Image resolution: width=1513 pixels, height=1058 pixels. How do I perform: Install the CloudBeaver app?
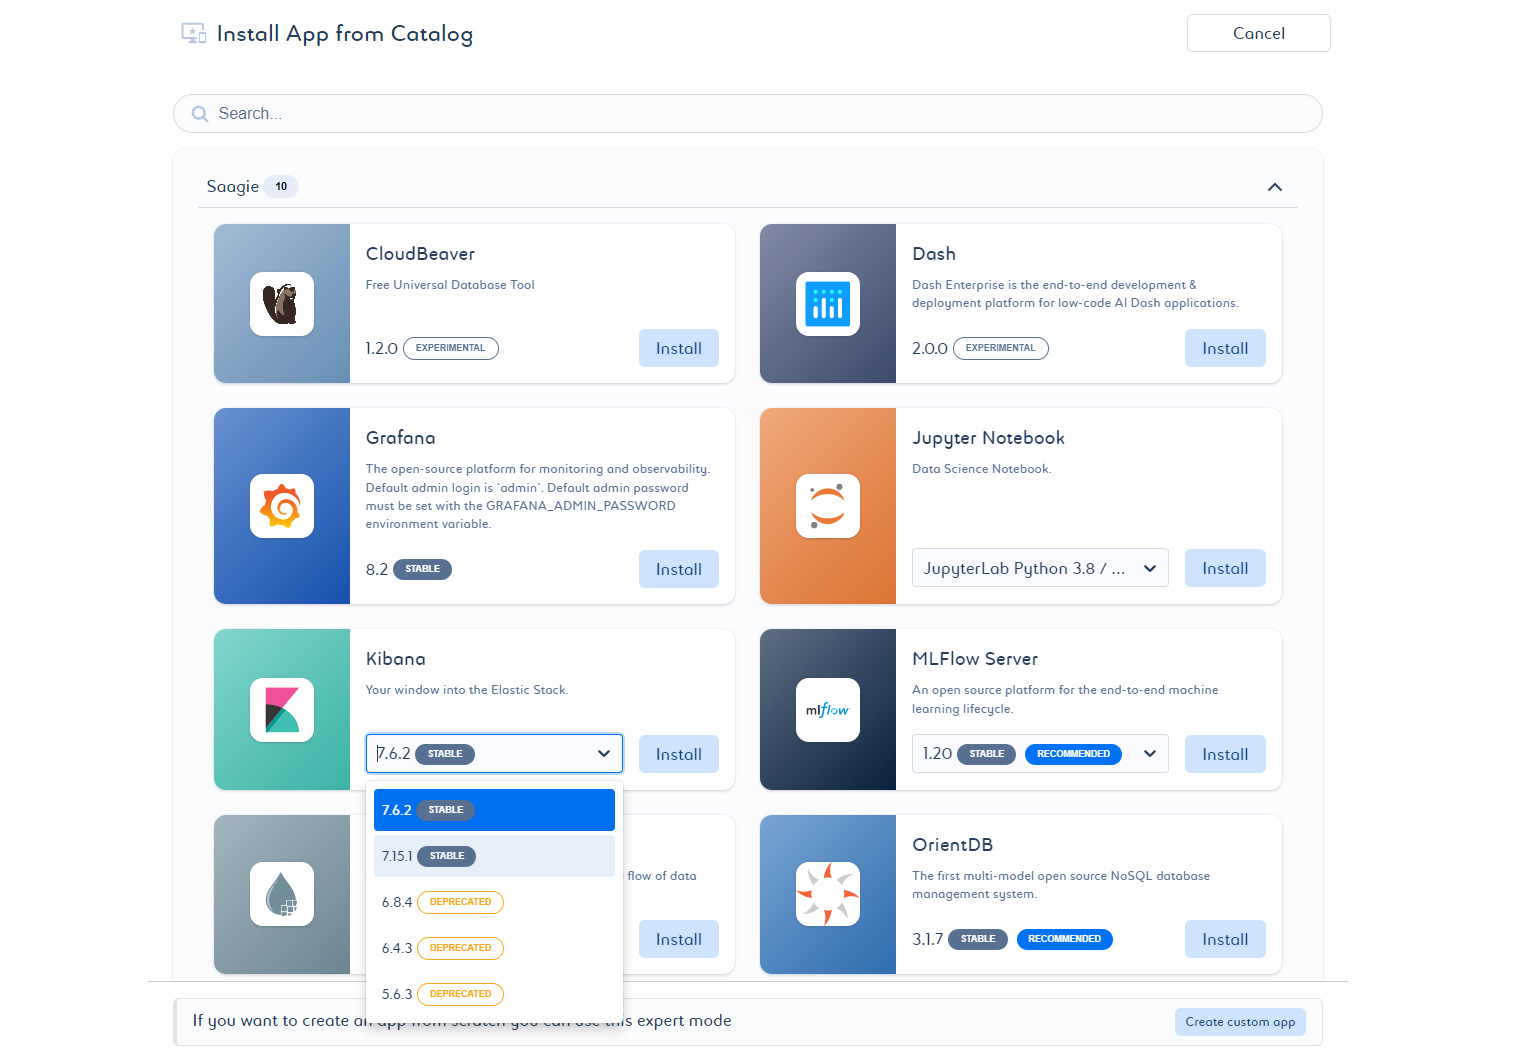679,348
